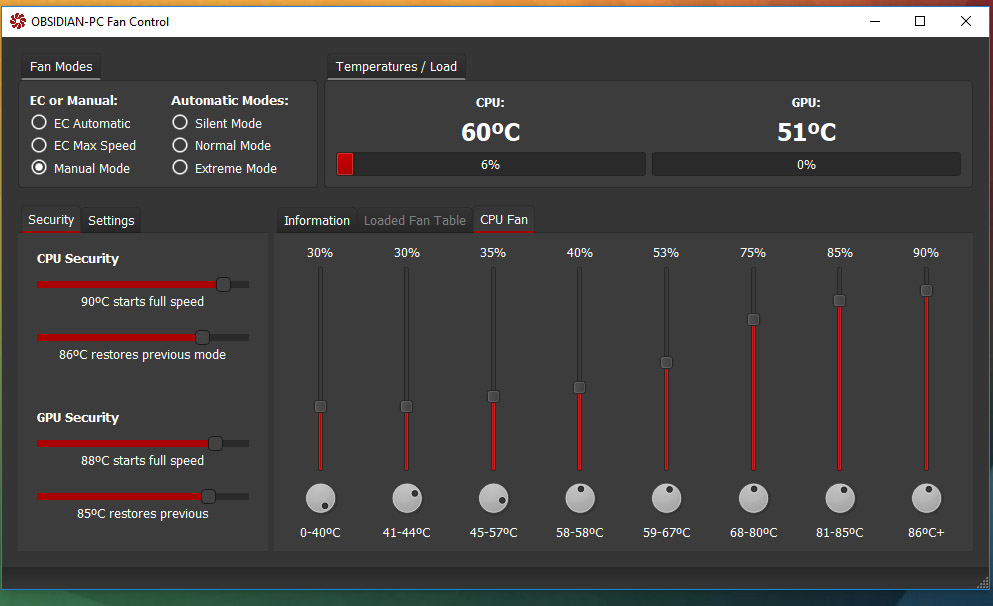The width and height of the screenshot is (993, 606).
Task: Minimize the Fan Control window
Action: [875, 22]
